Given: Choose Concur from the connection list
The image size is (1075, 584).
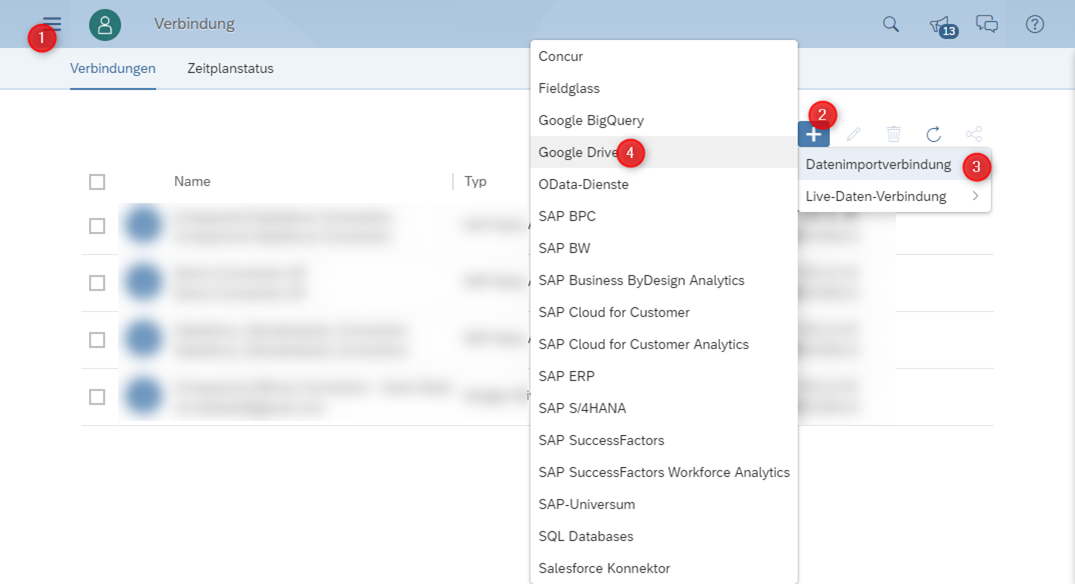Looking at the screenshot, I should click(664, 56).
